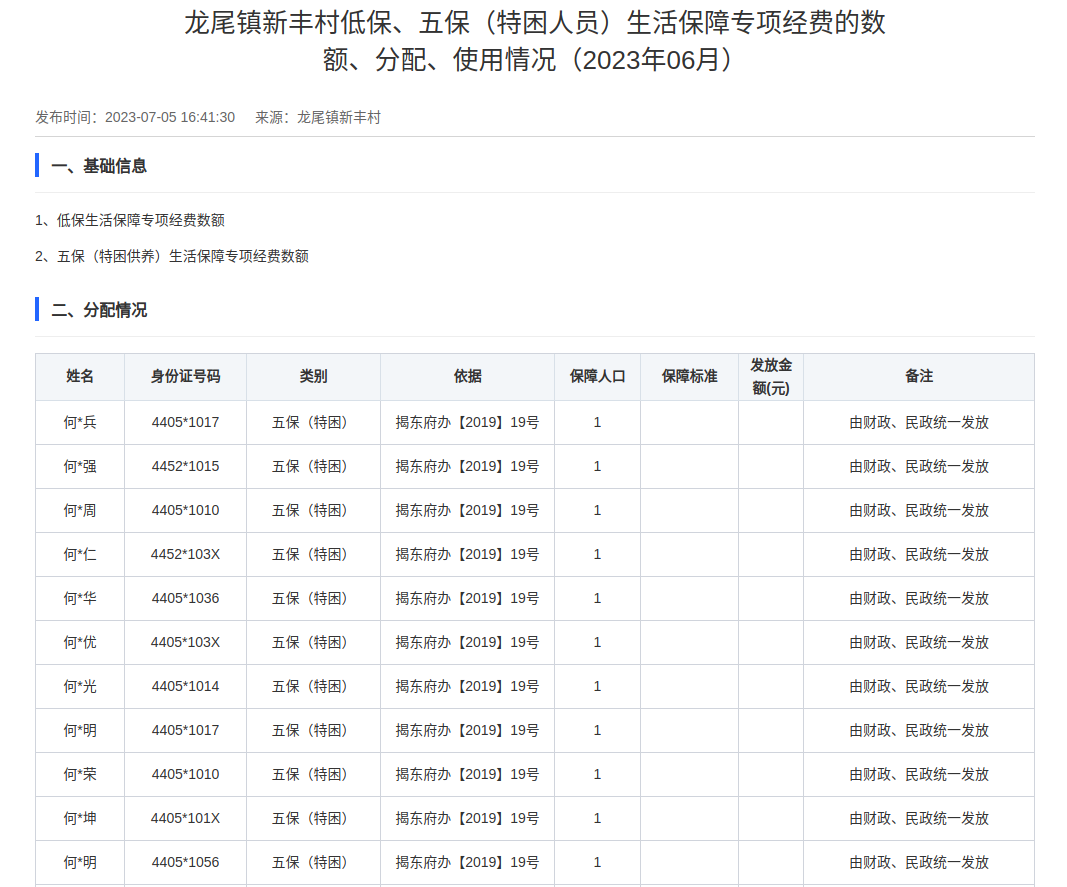This screenshot has width=1067, height=887.
Task: Click the source text 来源：龙尾镇新丰村
Action: pos(318,117)
